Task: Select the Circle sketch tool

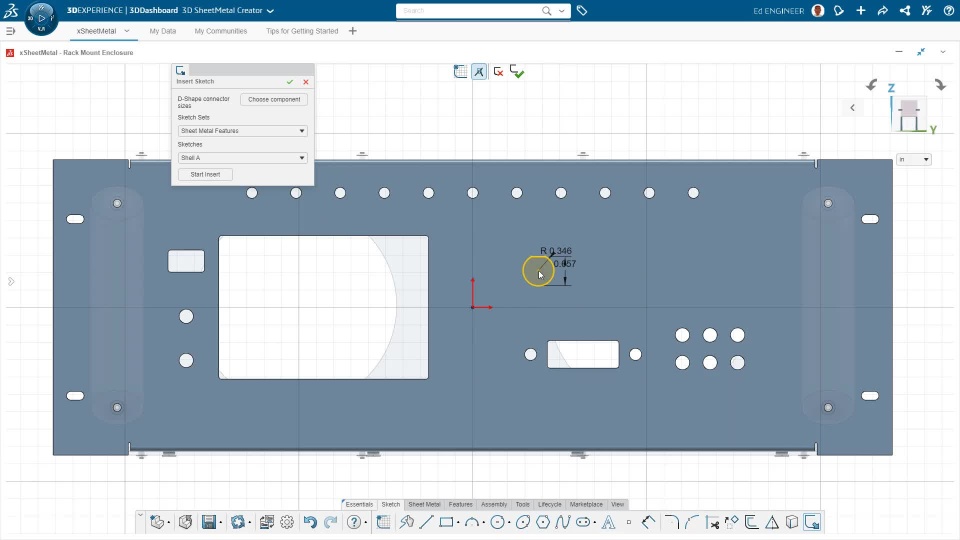Action: point(498,522)
